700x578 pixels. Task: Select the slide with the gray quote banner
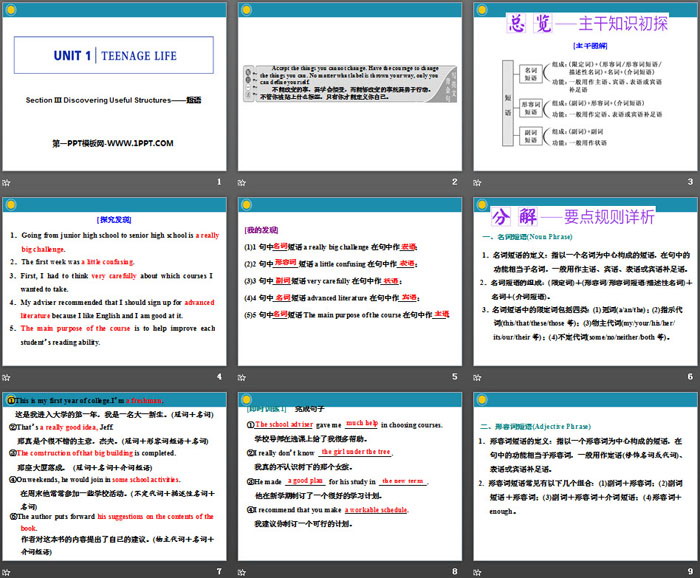[349, 86]
